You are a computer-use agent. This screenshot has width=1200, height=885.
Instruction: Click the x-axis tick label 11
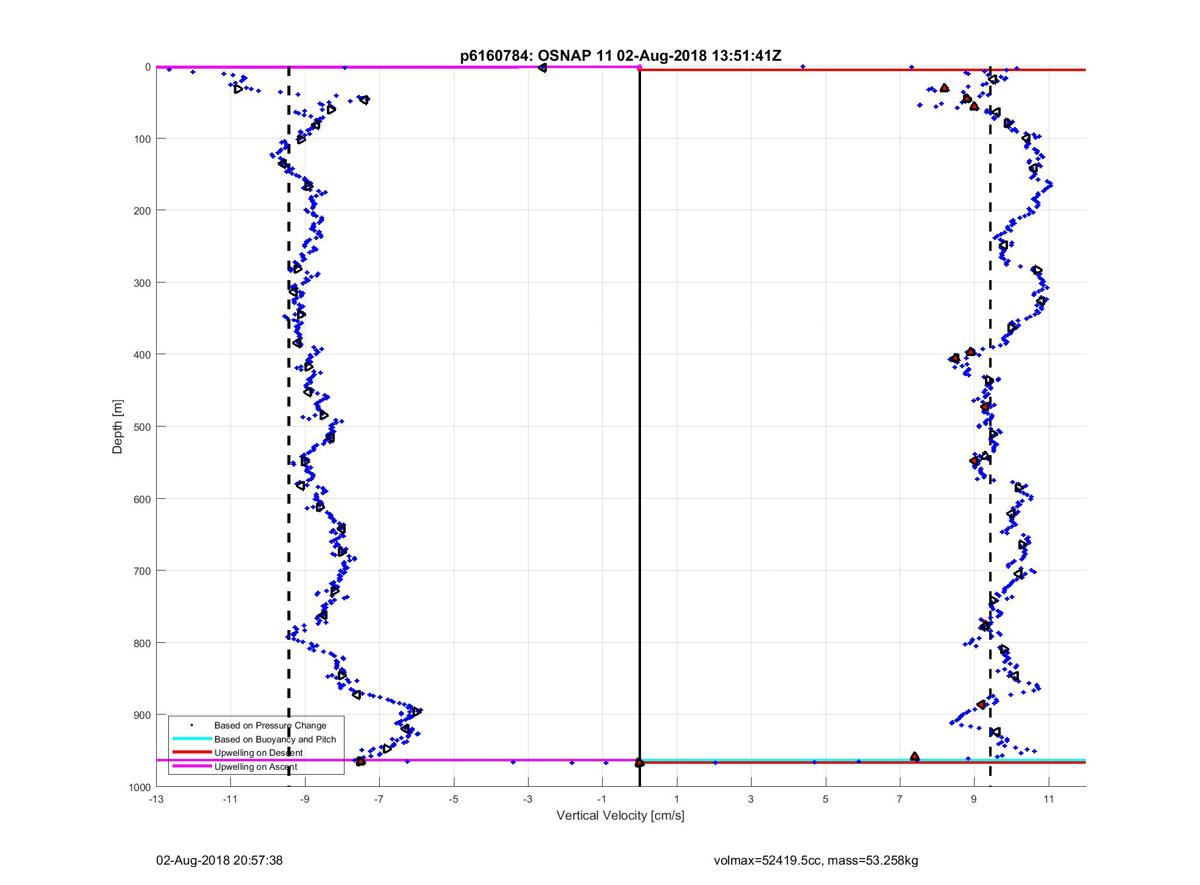point(1049,799)
